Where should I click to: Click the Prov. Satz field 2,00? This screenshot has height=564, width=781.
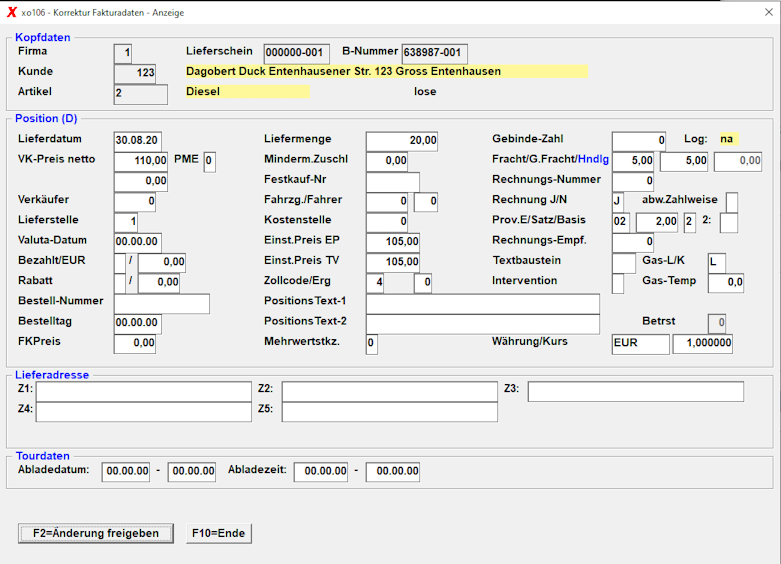pos(657,222)
